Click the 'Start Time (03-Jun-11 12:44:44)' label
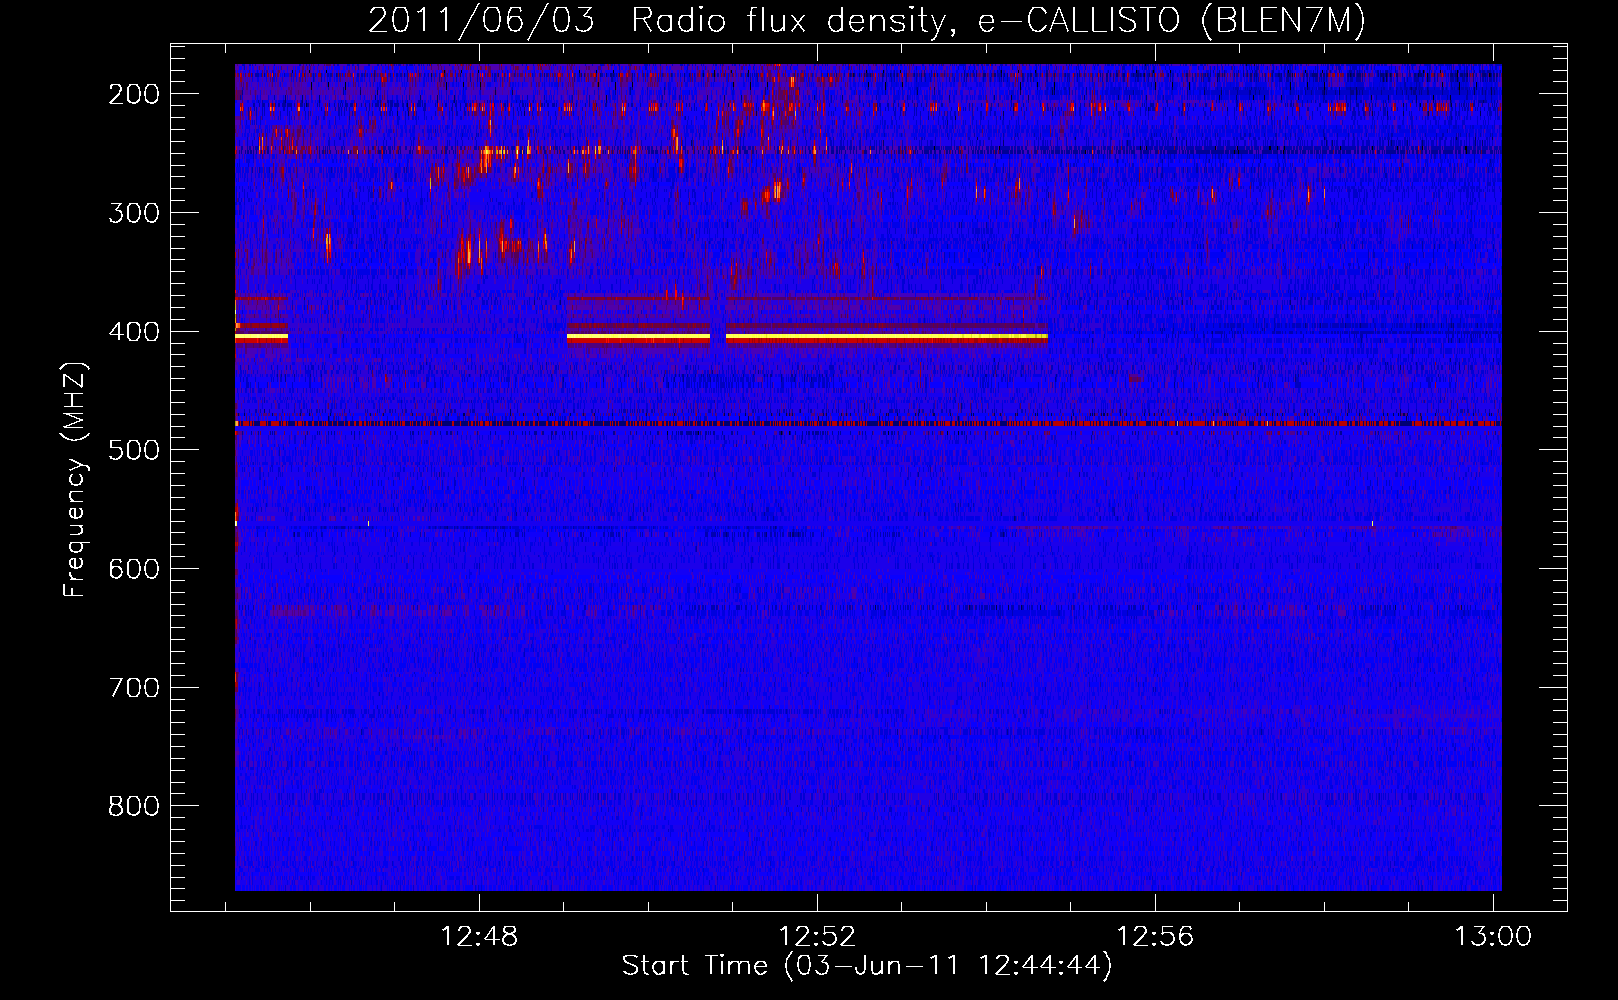Screen dimensions: 1618x1000 click(867, 966)
